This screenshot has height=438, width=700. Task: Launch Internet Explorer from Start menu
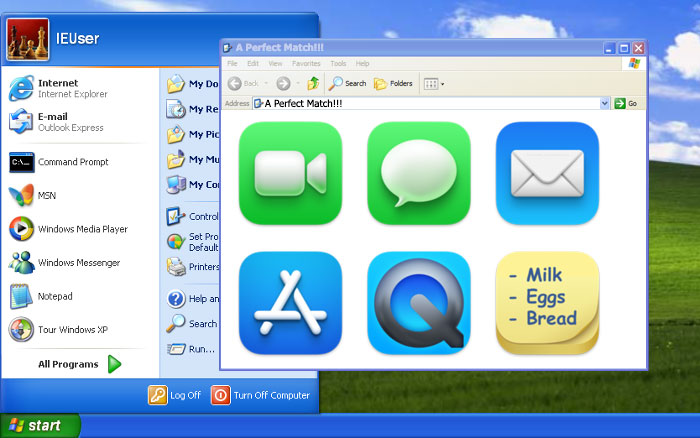click(x=58, y=88)
